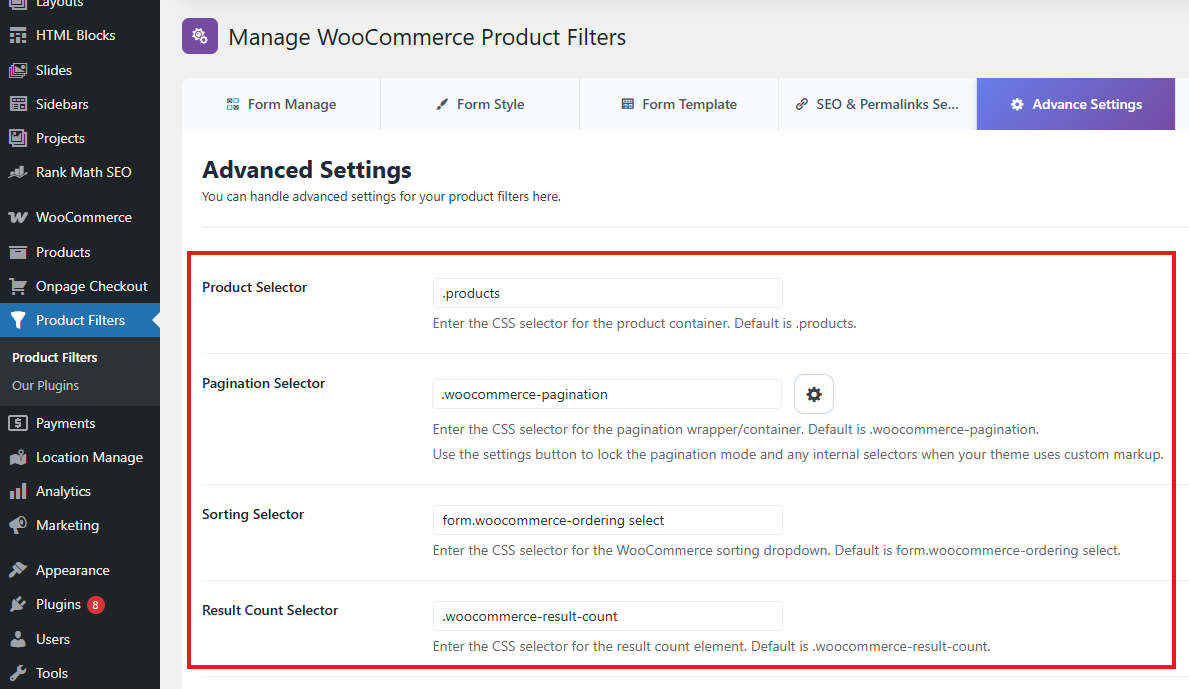
Task: Click the Analytics bar chart icon
Action: click(x=17, y=491)
